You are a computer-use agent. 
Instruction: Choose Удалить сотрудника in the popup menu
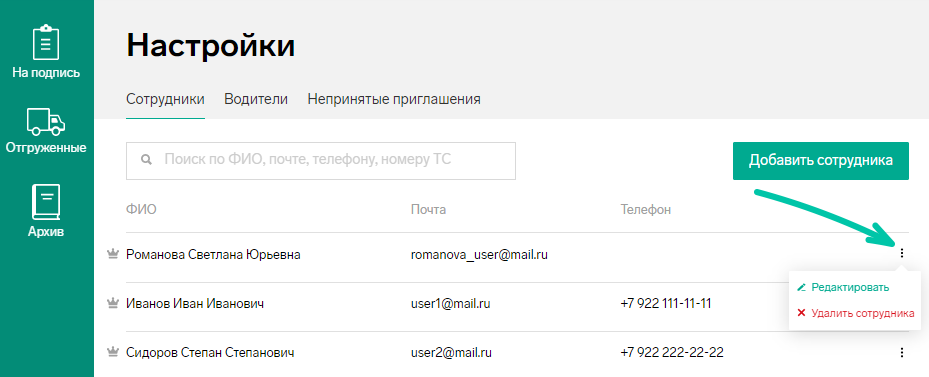click(863, 313)
